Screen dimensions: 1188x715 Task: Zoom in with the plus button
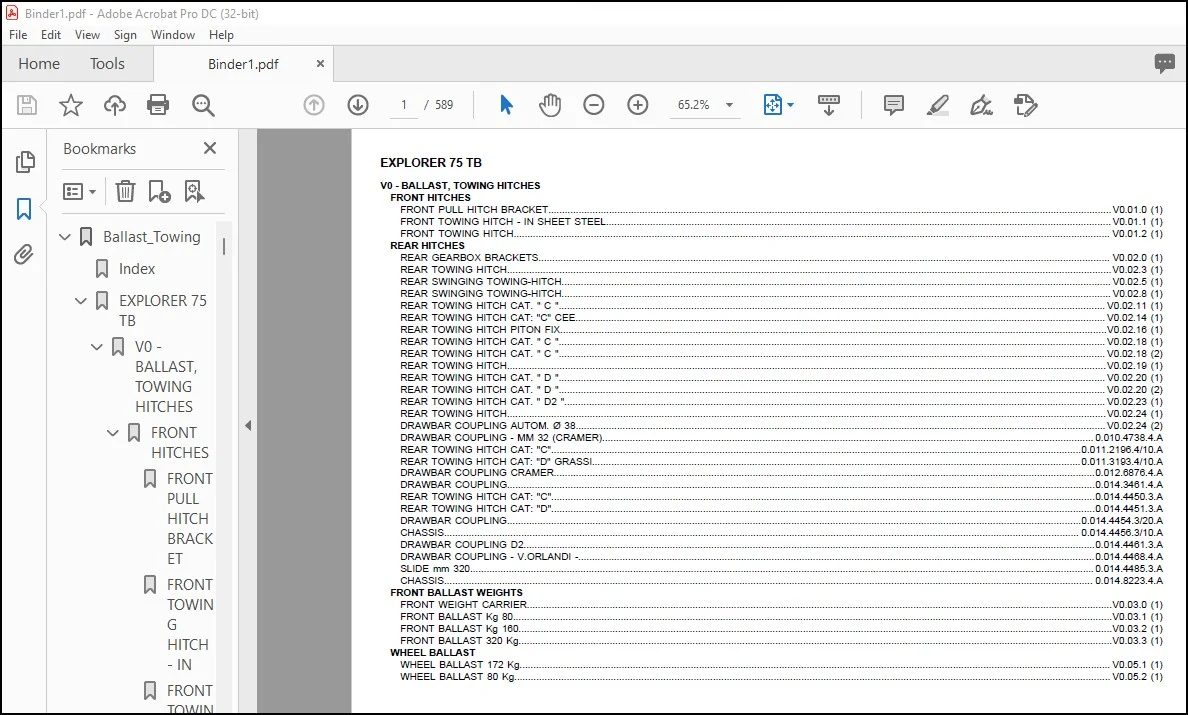[638, 105]
